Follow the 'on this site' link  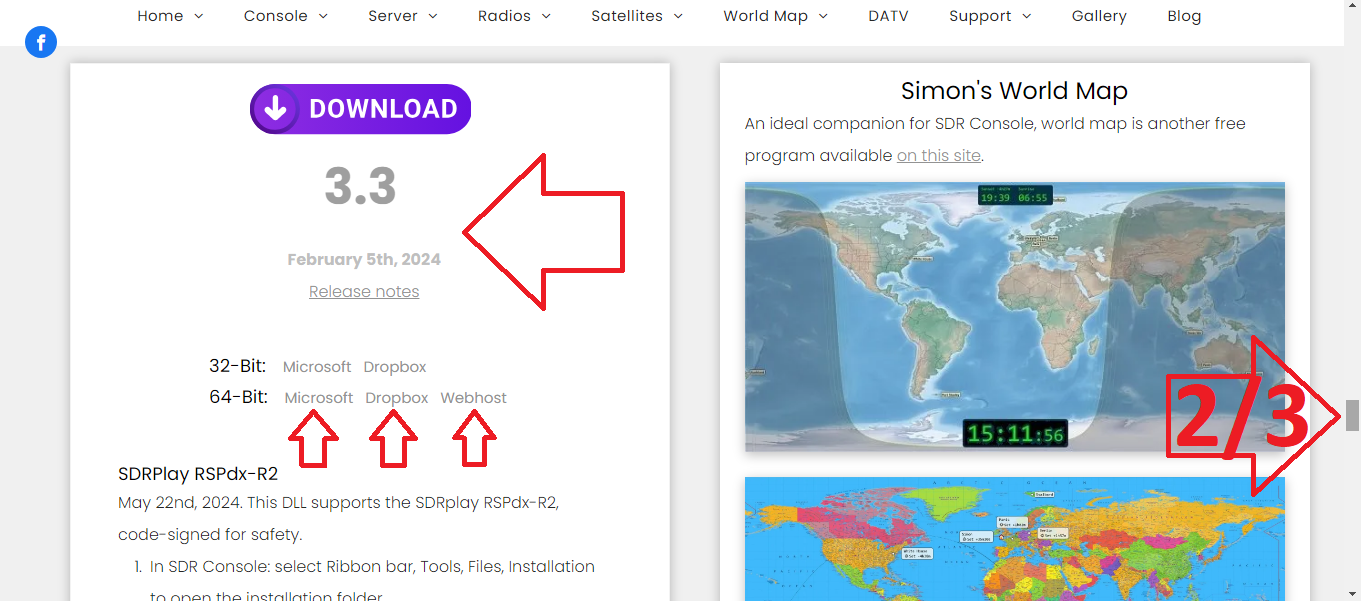(x=939, y=156)
